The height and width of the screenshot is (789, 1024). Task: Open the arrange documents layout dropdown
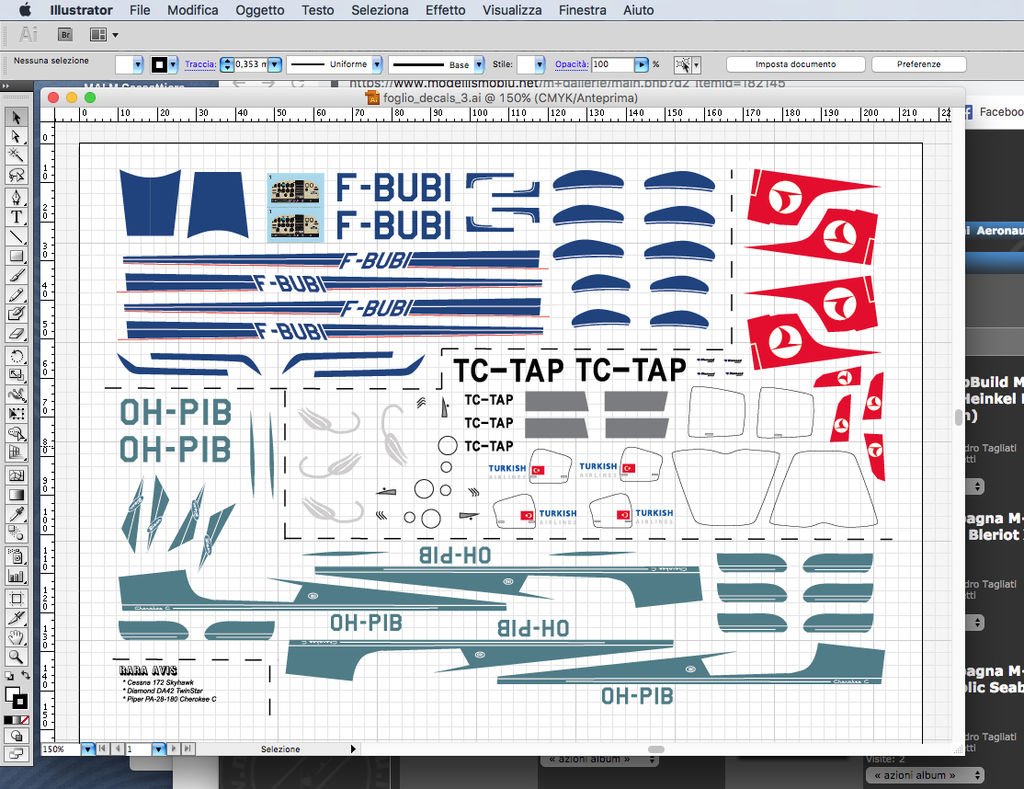104,35
